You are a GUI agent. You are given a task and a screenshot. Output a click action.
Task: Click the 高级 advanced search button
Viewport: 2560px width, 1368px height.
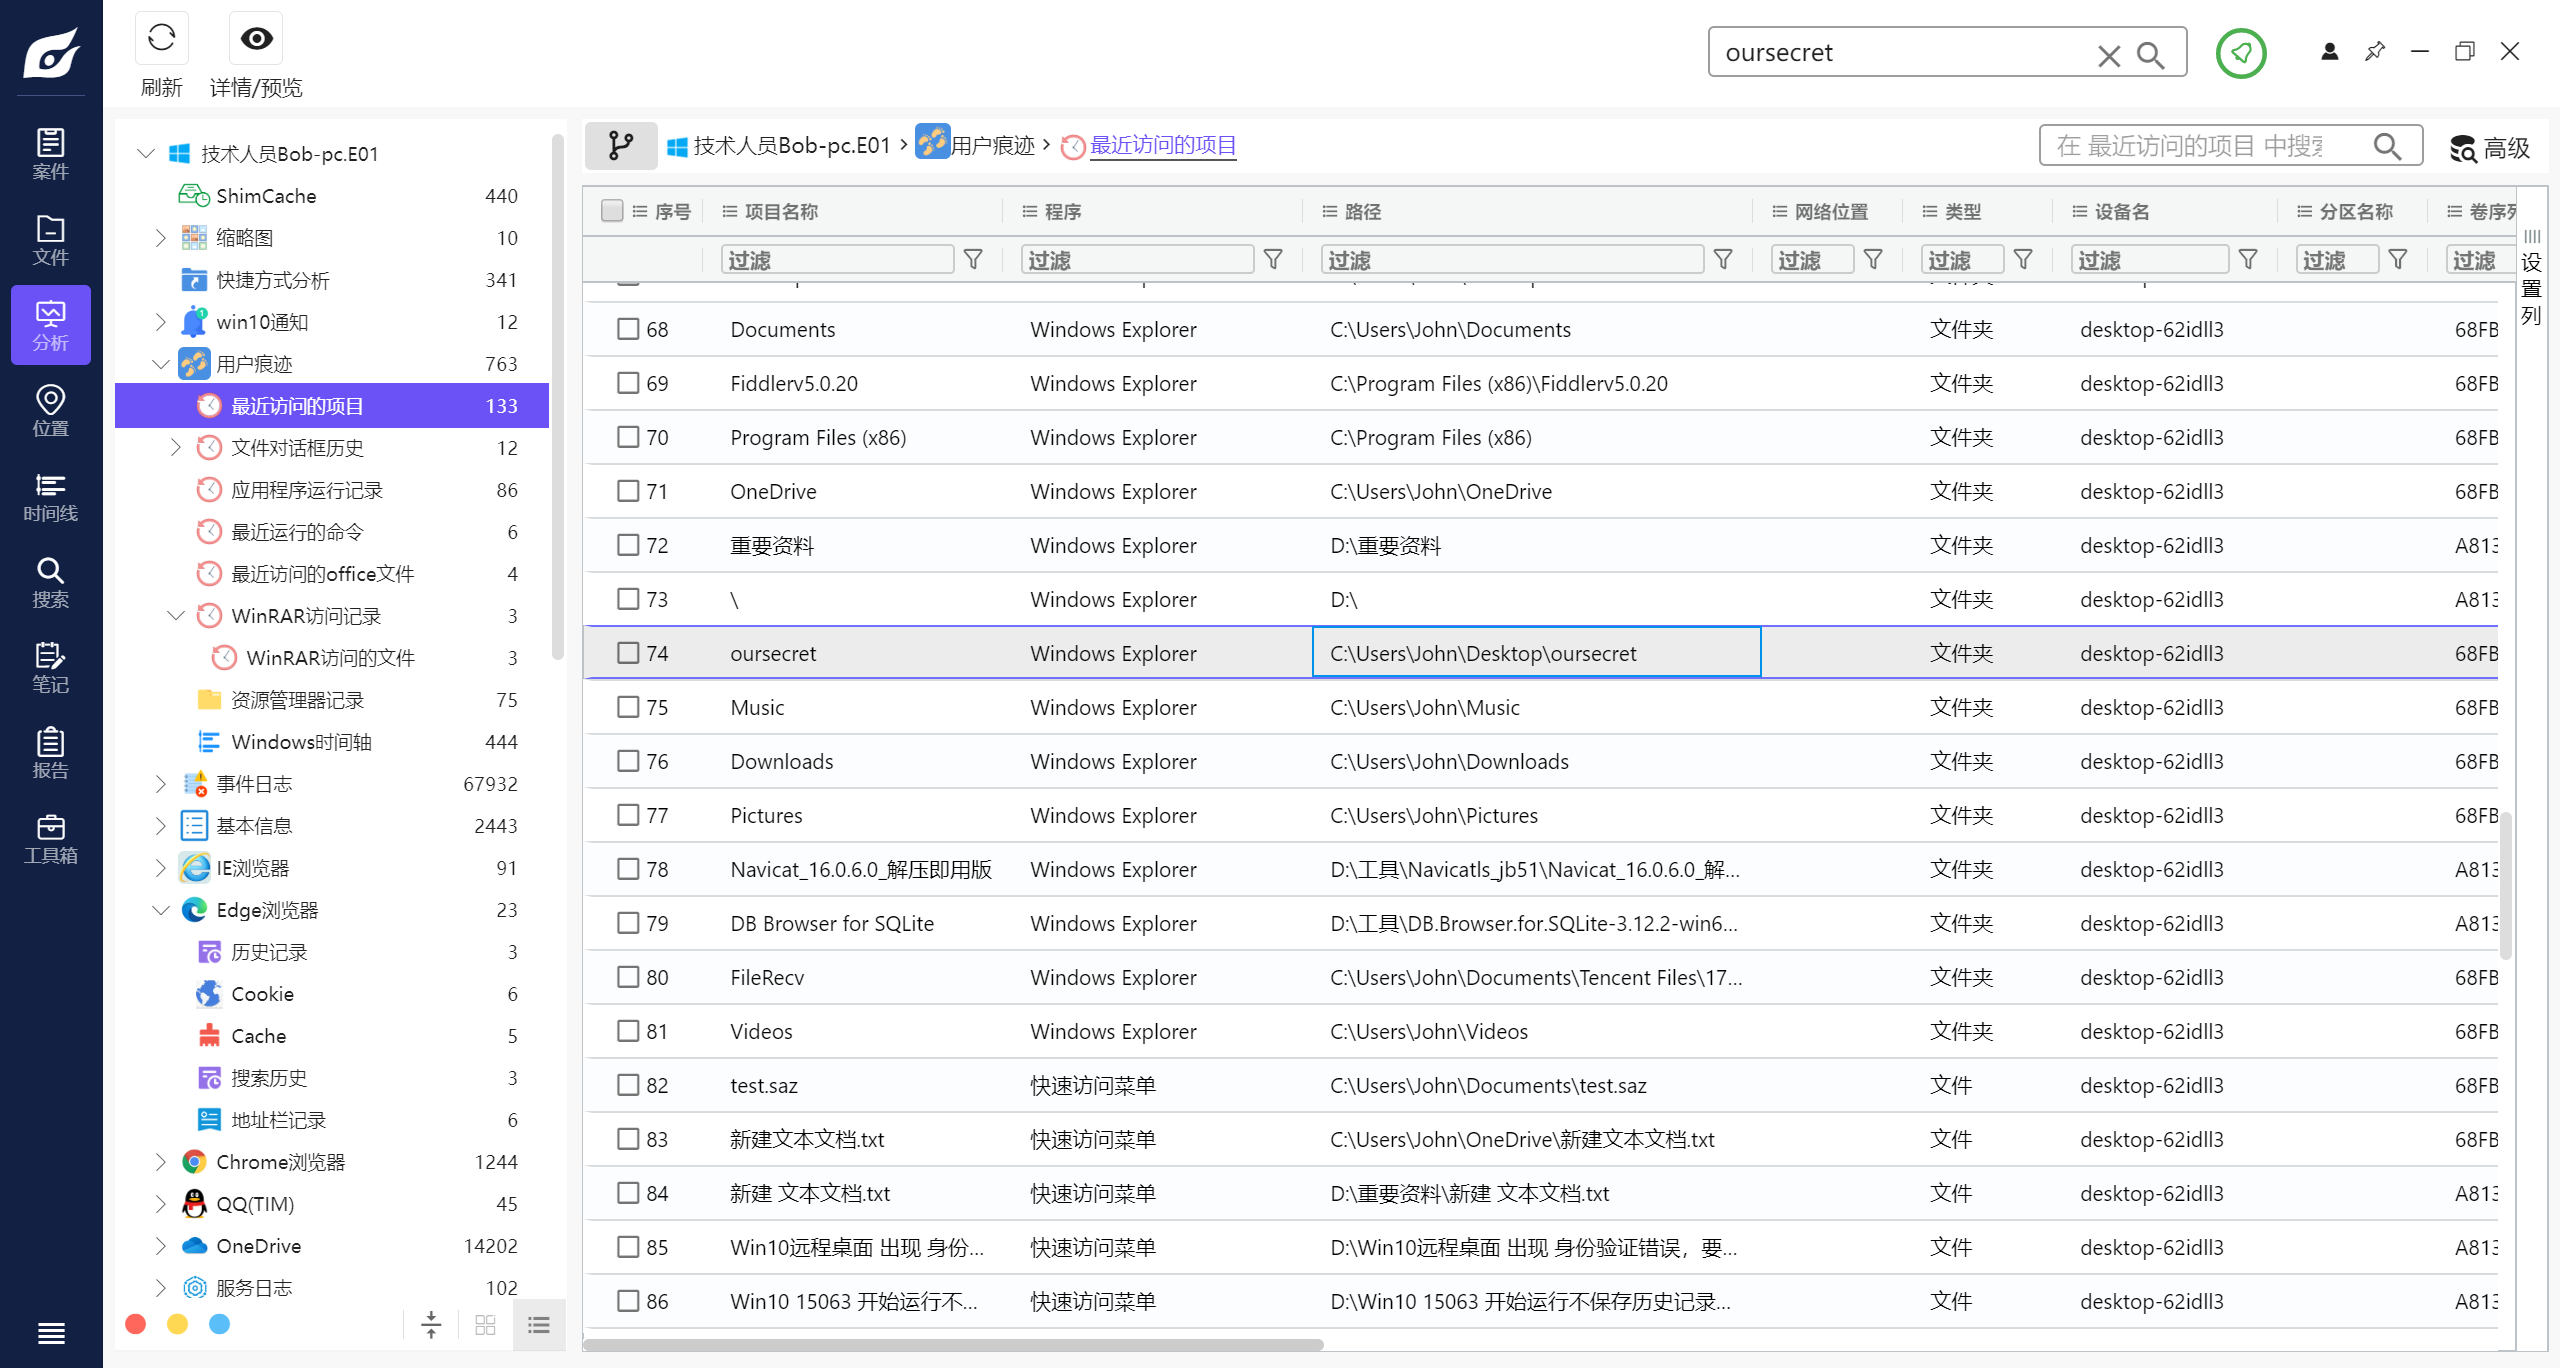(2491, 146)
